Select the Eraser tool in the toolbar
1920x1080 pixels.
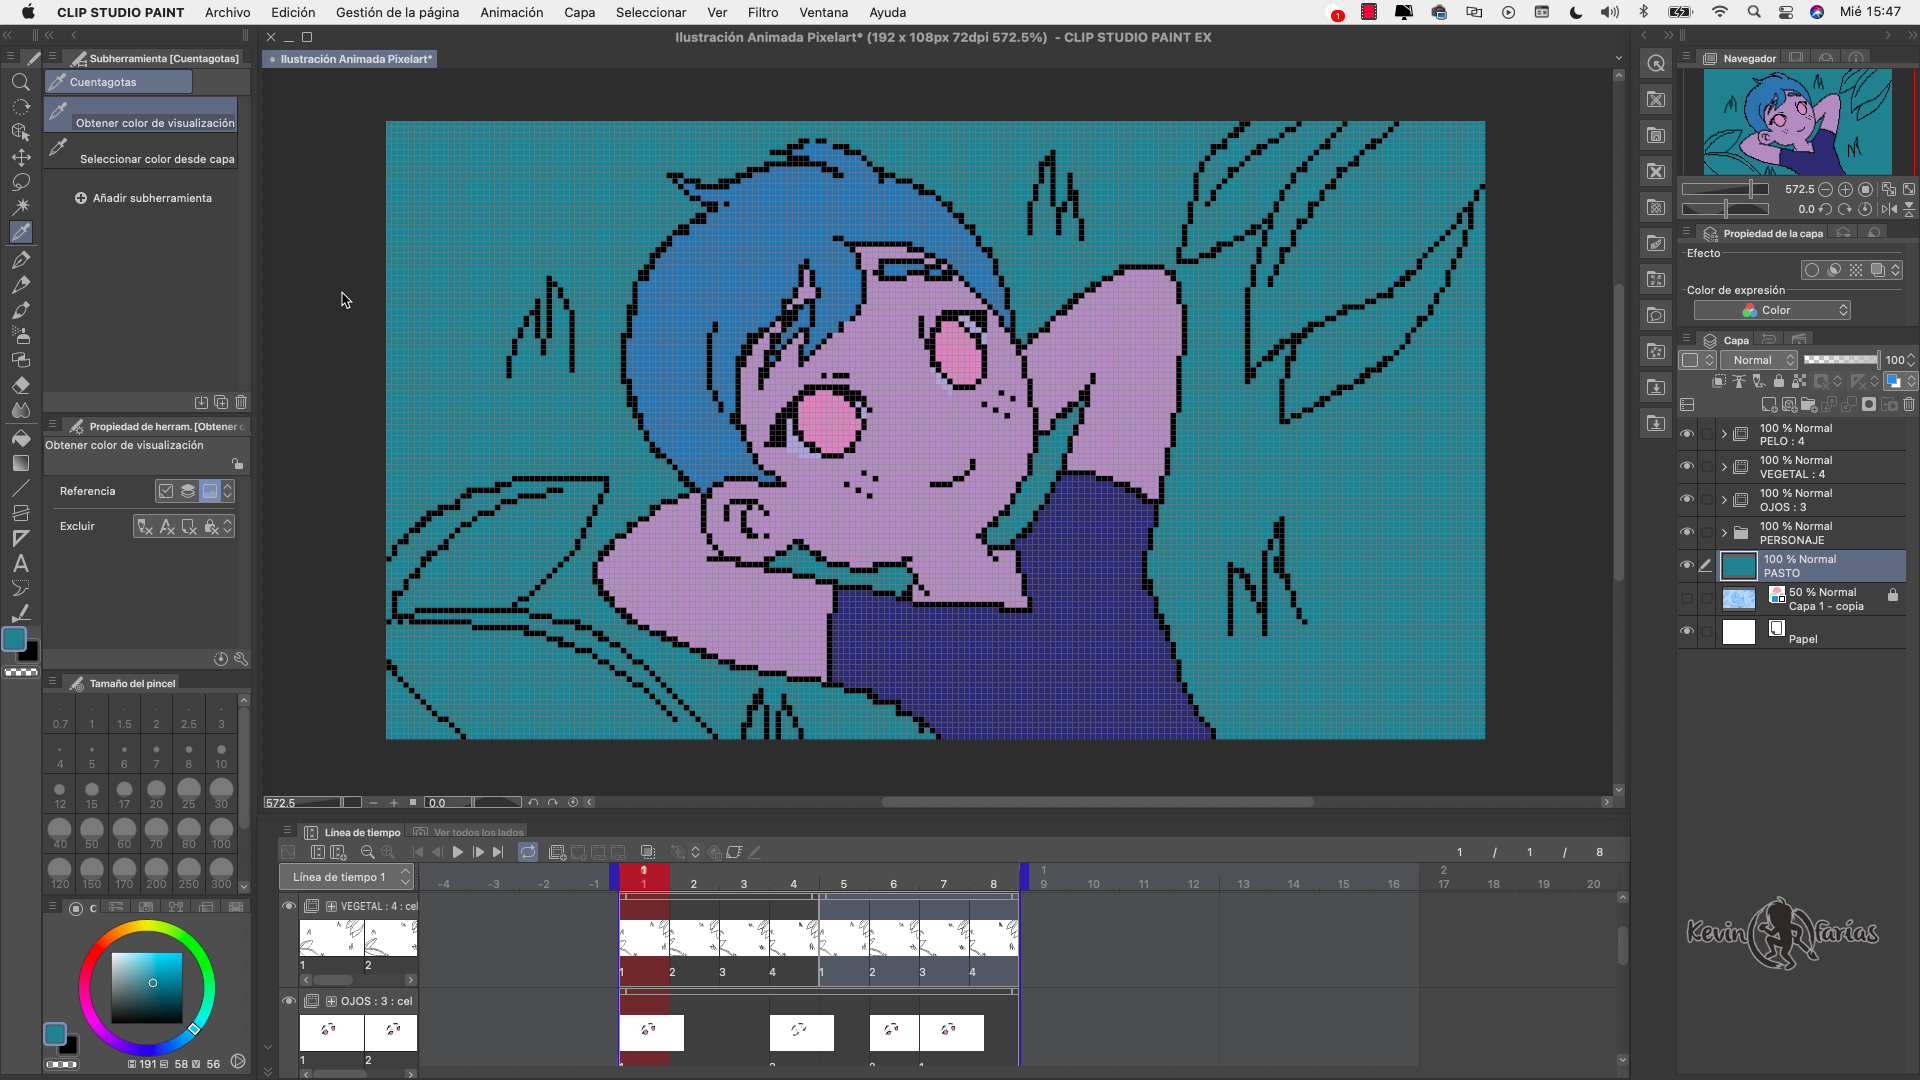pyautogui.click(x=21, y=385)
